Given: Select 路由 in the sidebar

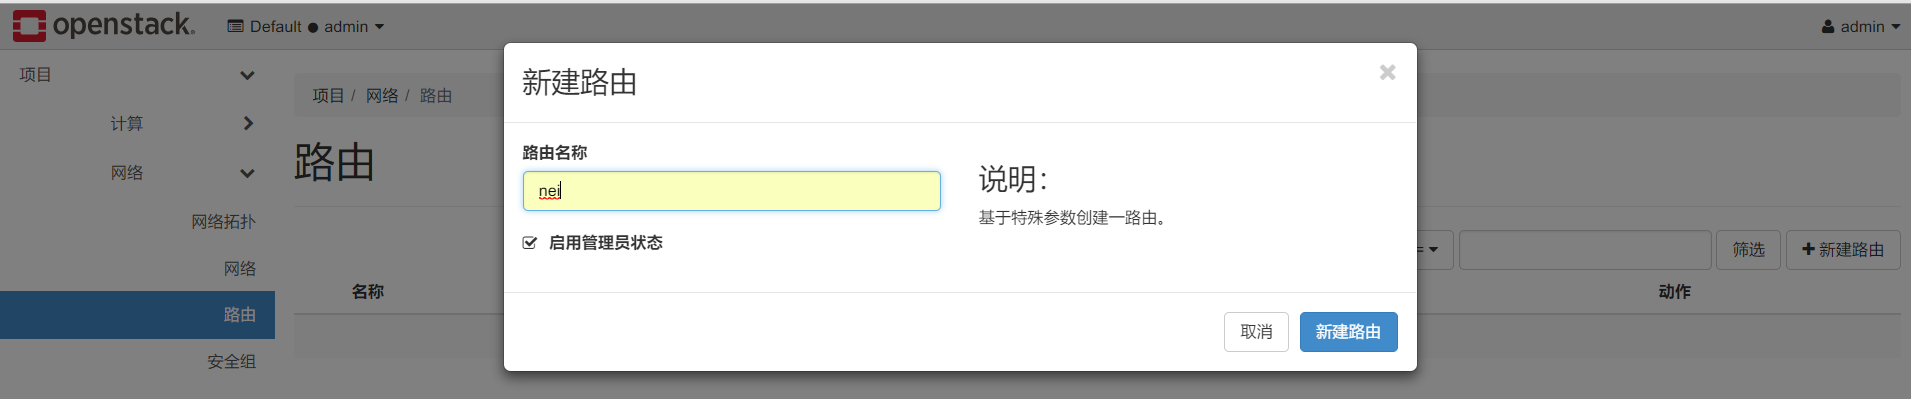Looking at the screenshot, I should pyautogui.click(x=137, y=315).
